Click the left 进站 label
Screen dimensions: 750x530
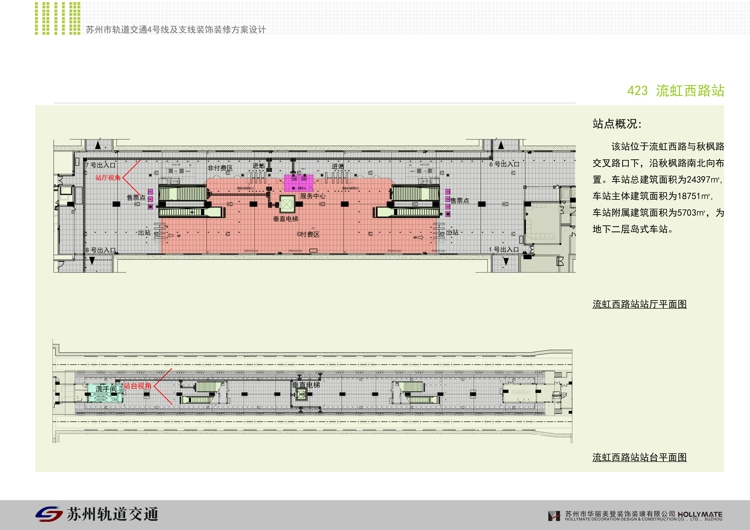click(x=259, y=166)
